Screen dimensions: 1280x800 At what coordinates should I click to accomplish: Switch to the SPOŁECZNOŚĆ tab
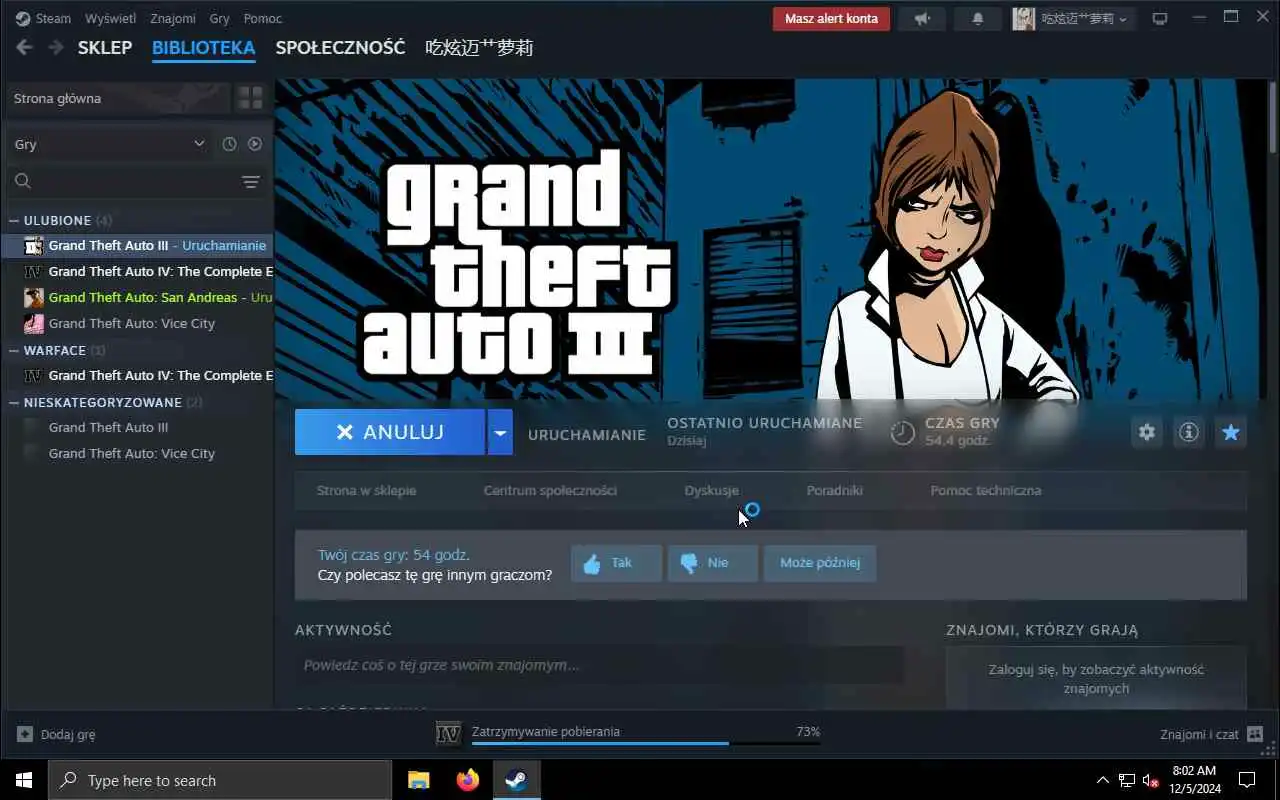coord(340,47)
